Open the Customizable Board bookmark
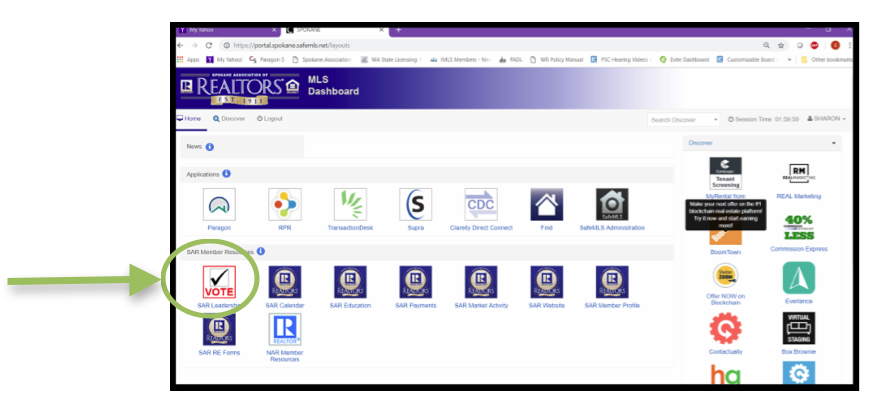 pyautogui.click(x=746, y=60)
